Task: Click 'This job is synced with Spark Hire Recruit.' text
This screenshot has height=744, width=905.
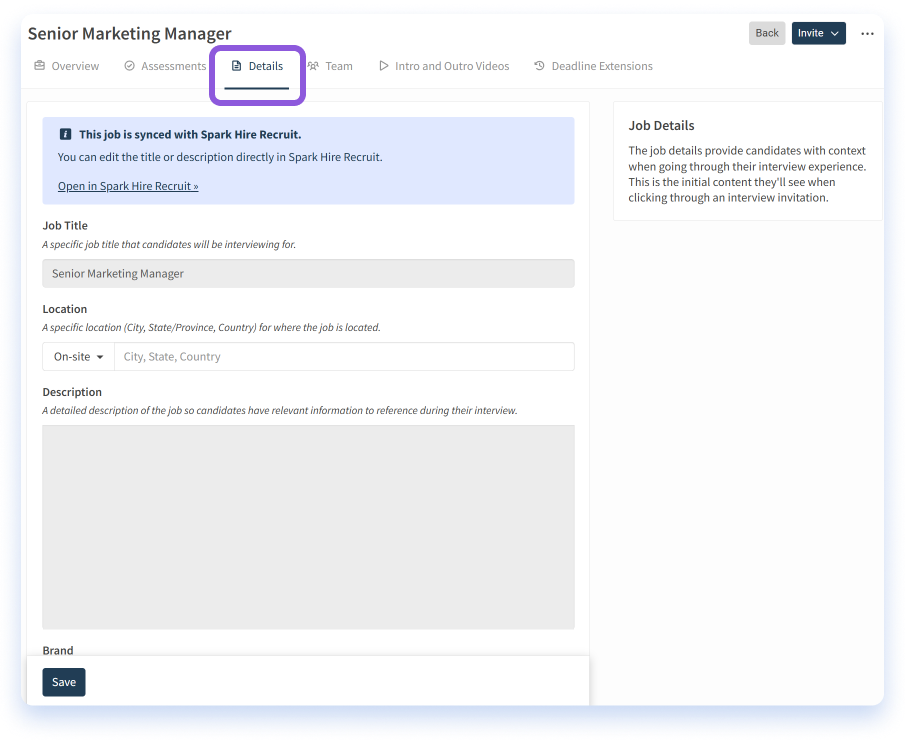Action: (x=190, y=134)
